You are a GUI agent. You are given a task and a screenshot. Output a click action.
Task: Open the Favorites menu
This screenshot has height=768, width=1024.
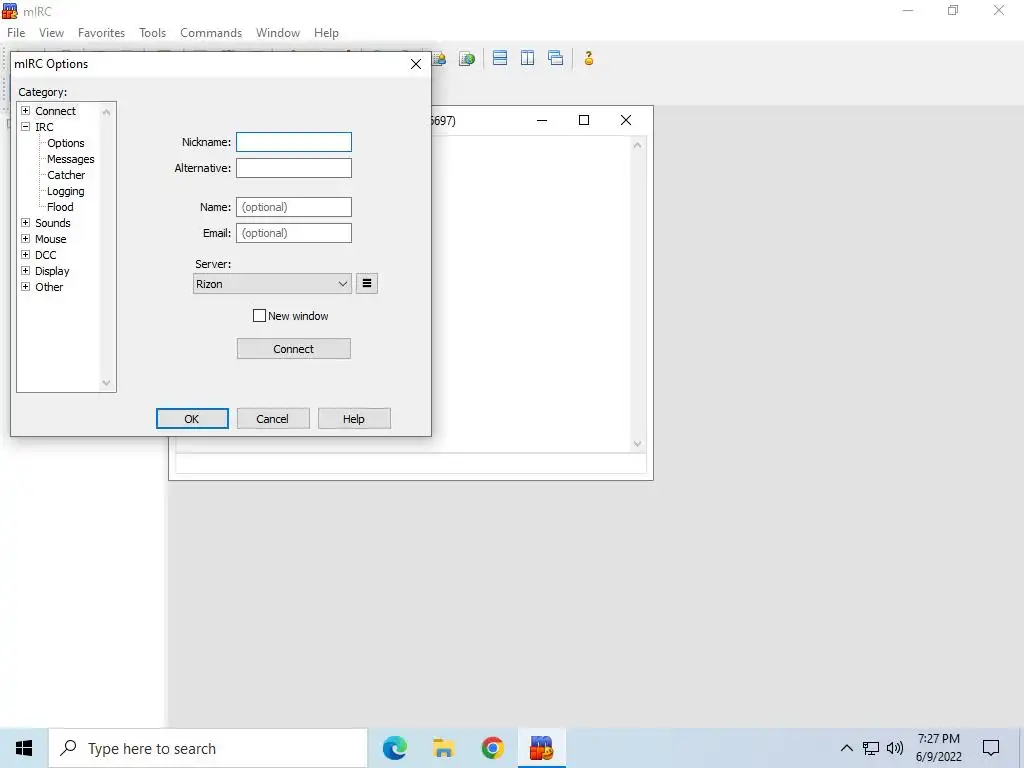point(101,33)
